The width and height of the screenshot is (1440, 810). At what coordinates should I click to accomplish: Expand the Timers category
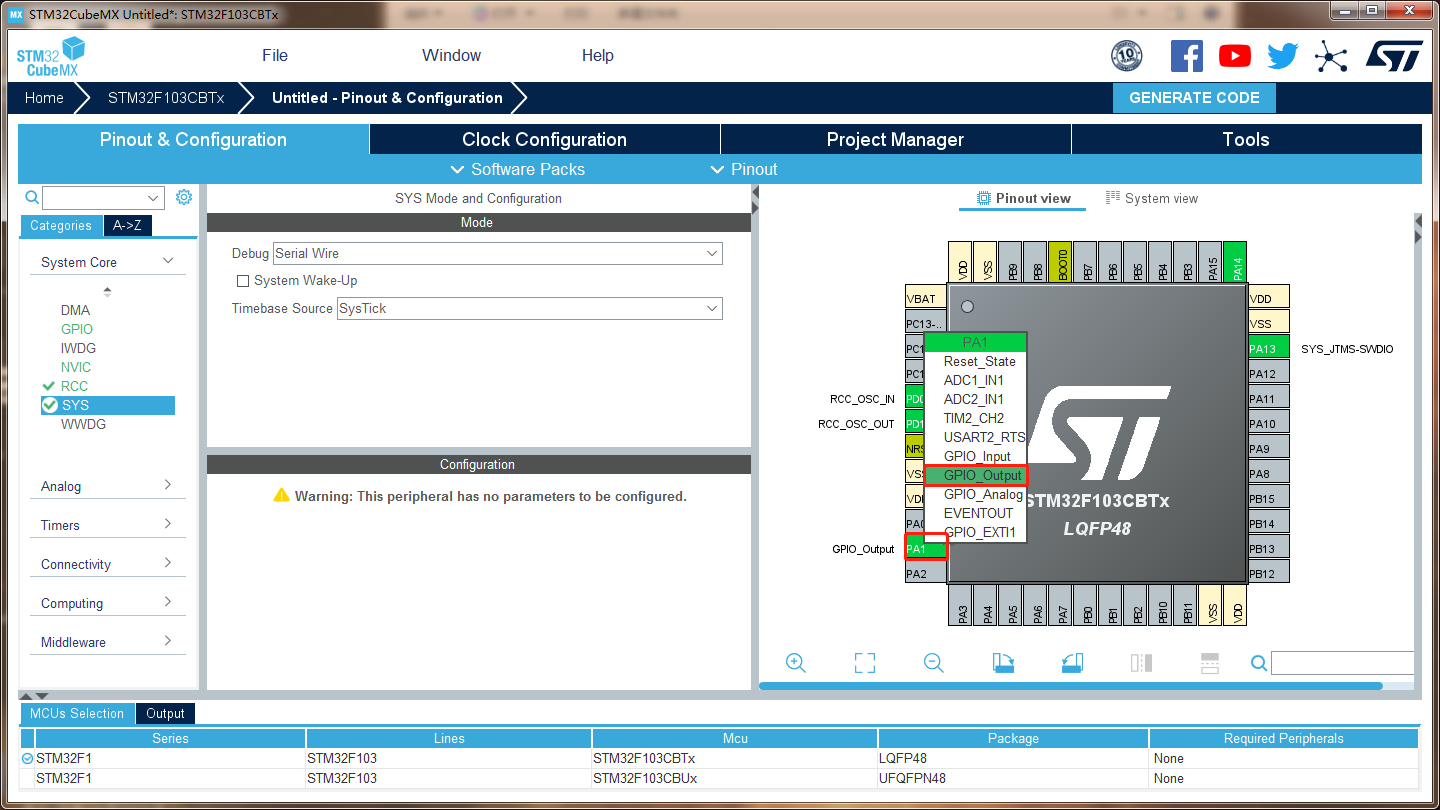[168, 524]
